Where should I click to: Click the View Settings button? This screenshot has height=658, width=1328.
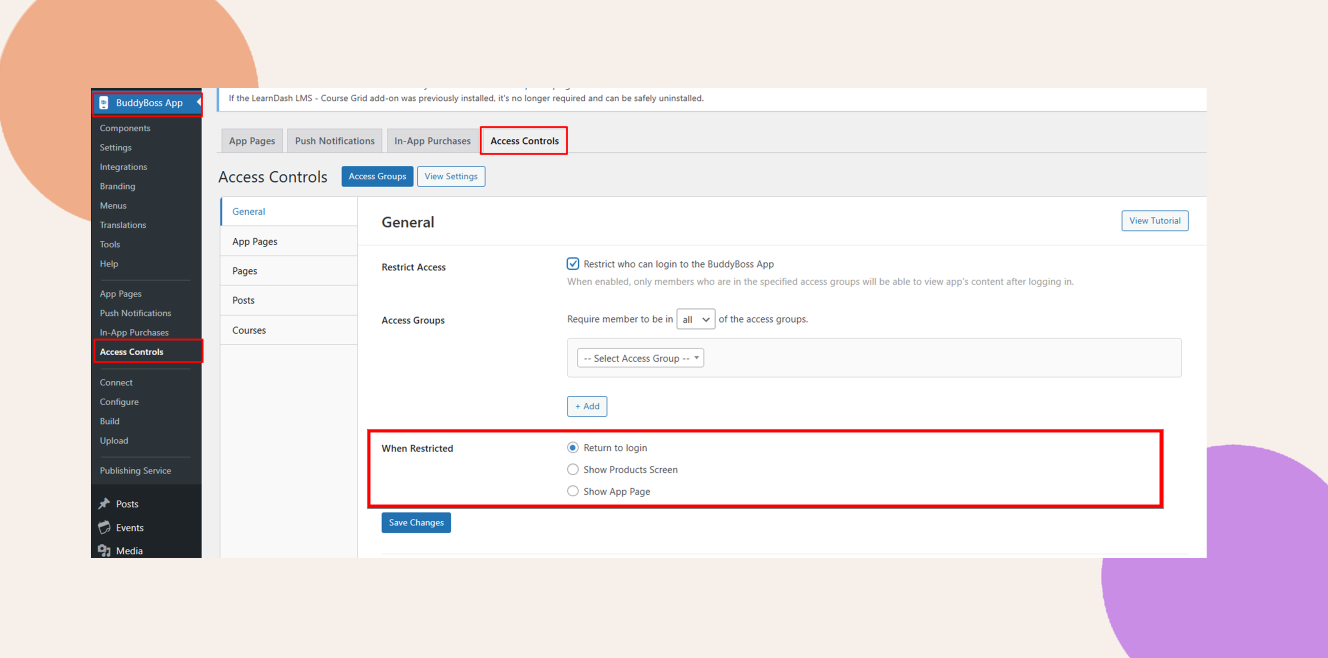tap(451, 176)
